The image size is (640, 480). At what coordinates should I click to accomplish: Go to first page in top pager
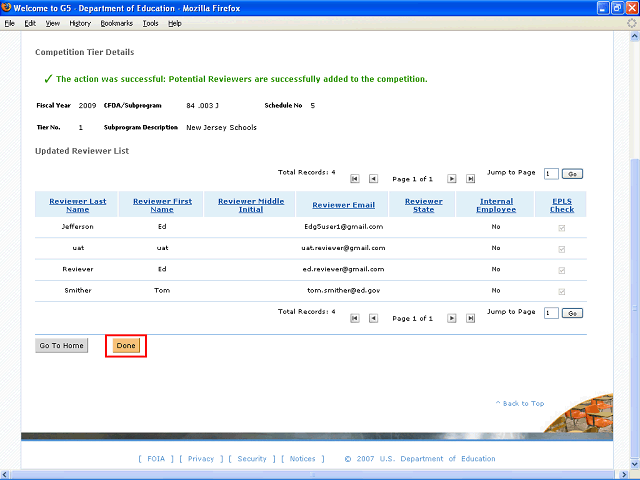click(x=355, y=179)
